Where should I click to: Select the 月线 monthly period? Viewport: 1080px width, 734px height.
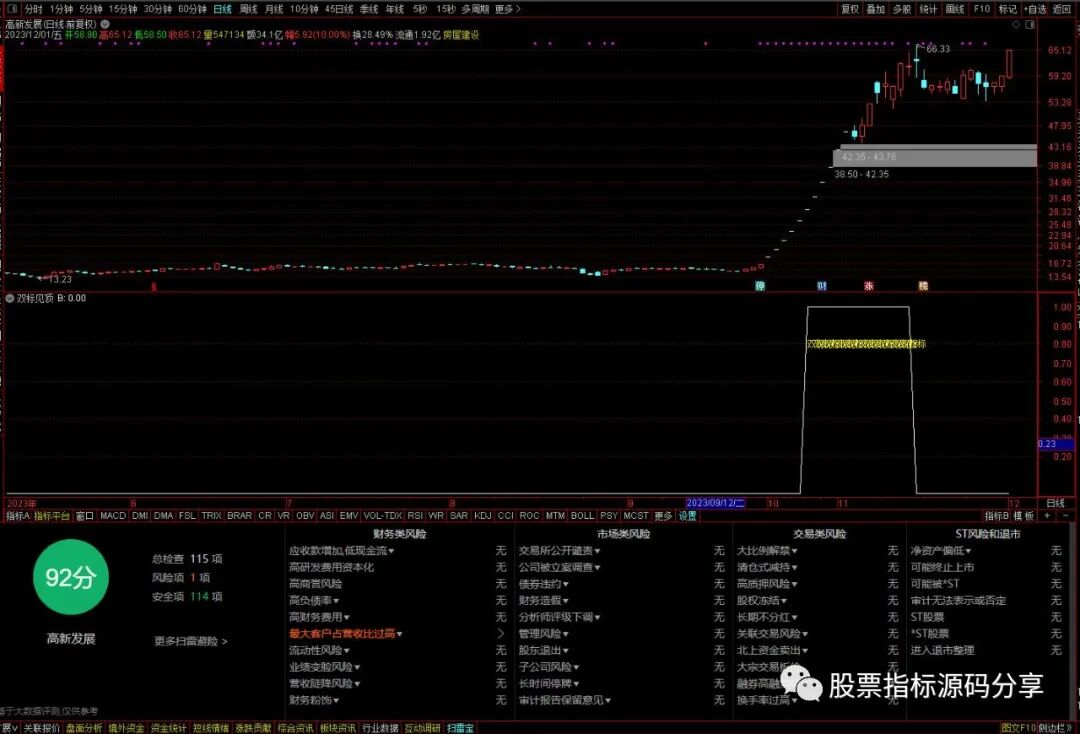point(273,9)
